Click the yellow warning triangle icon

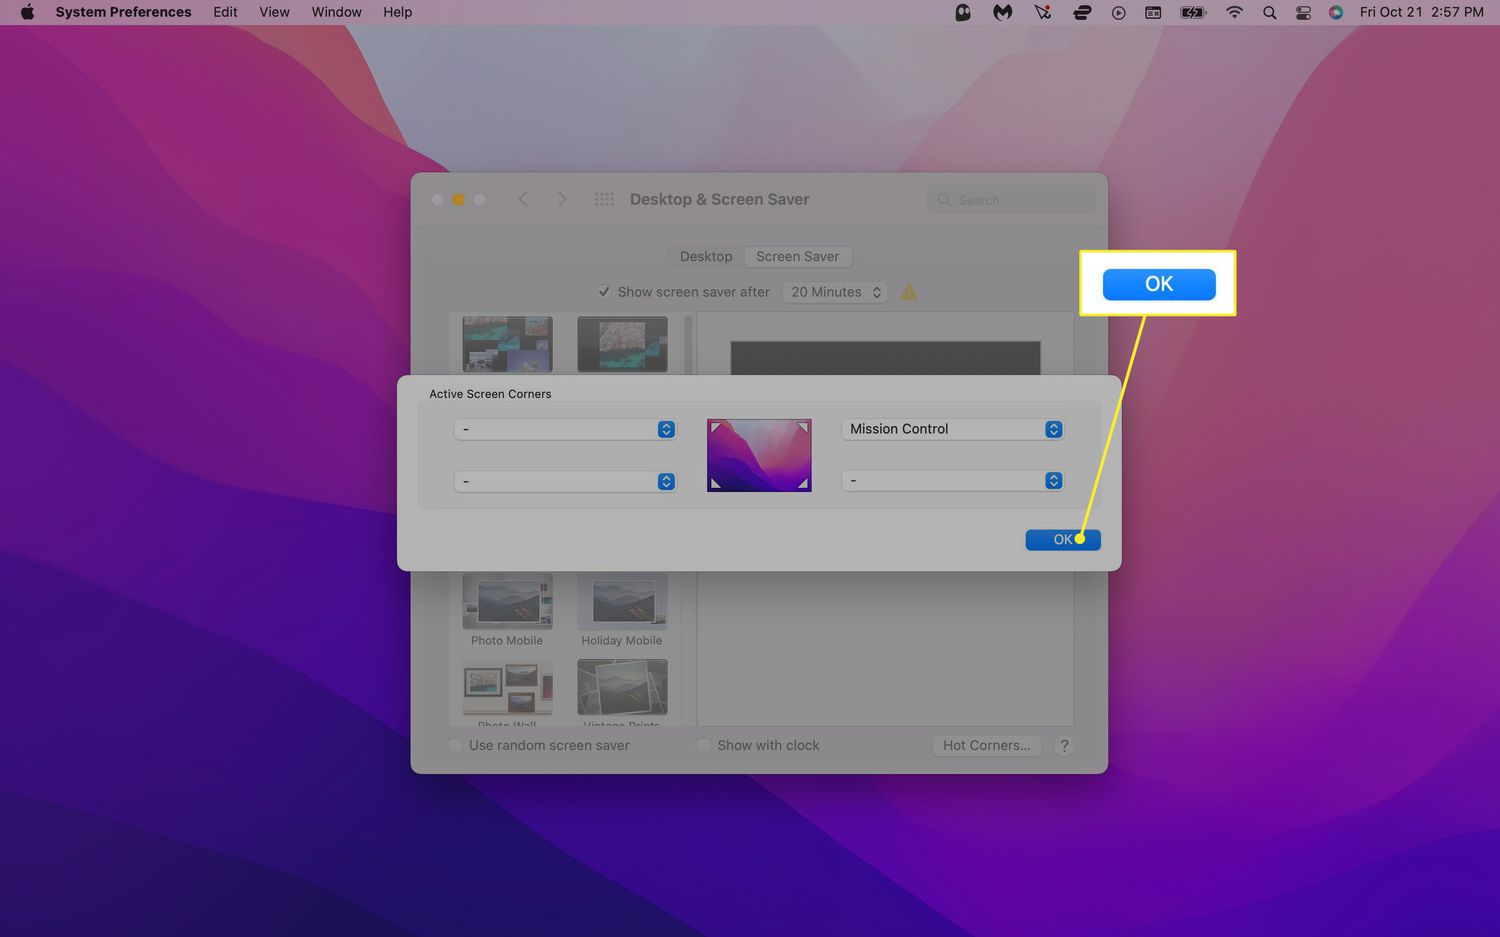point(909,292)
